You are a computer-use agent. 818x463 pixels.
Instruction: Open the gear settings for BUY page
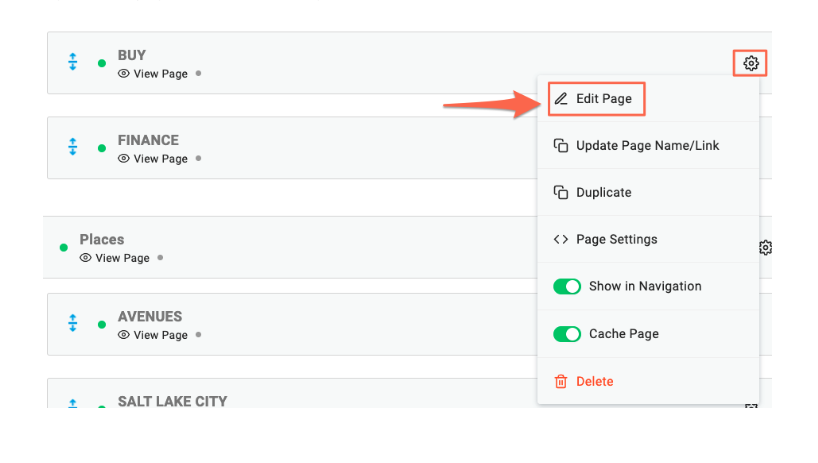tap(751, 63)
